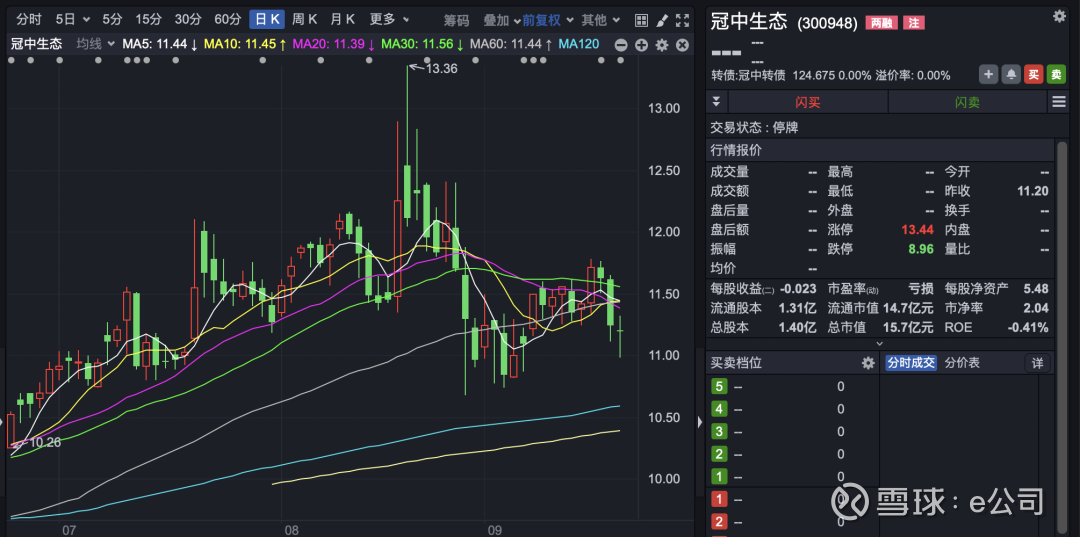This screenshot has width=1080, height=537.
Task: Select buy level 2 marker
Action: 720,522
